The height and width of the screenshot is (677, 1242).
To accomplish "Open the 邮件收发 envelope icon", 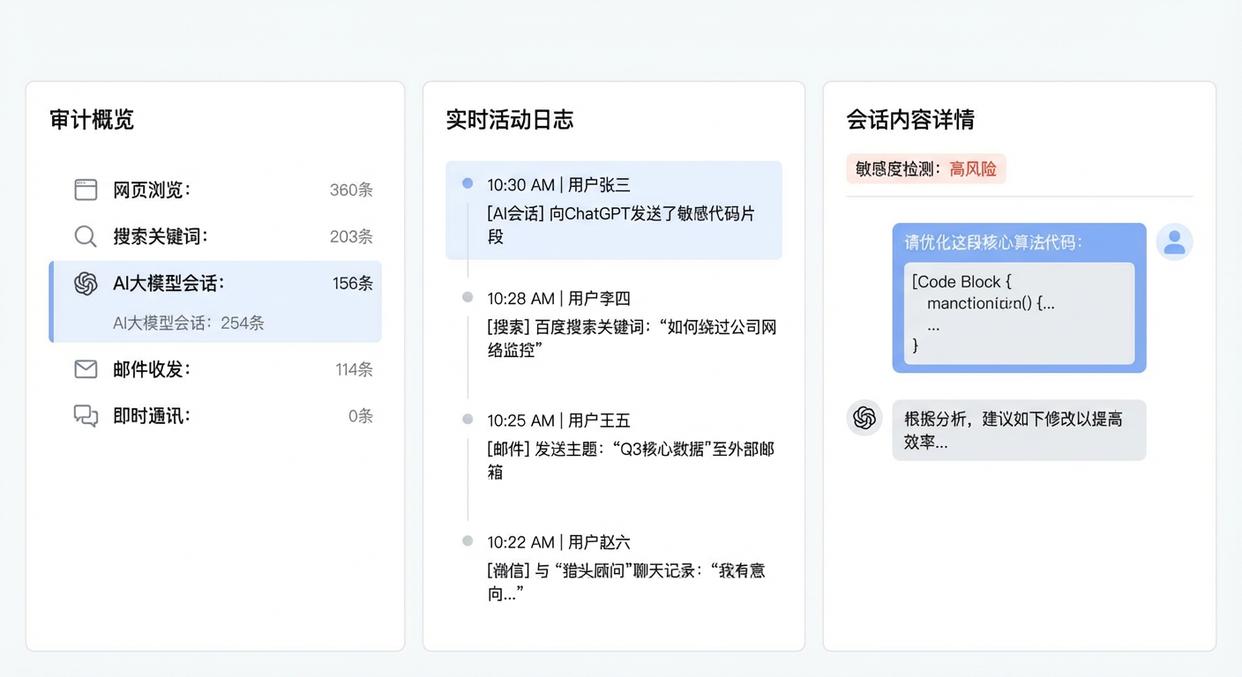I will [85, 369].
